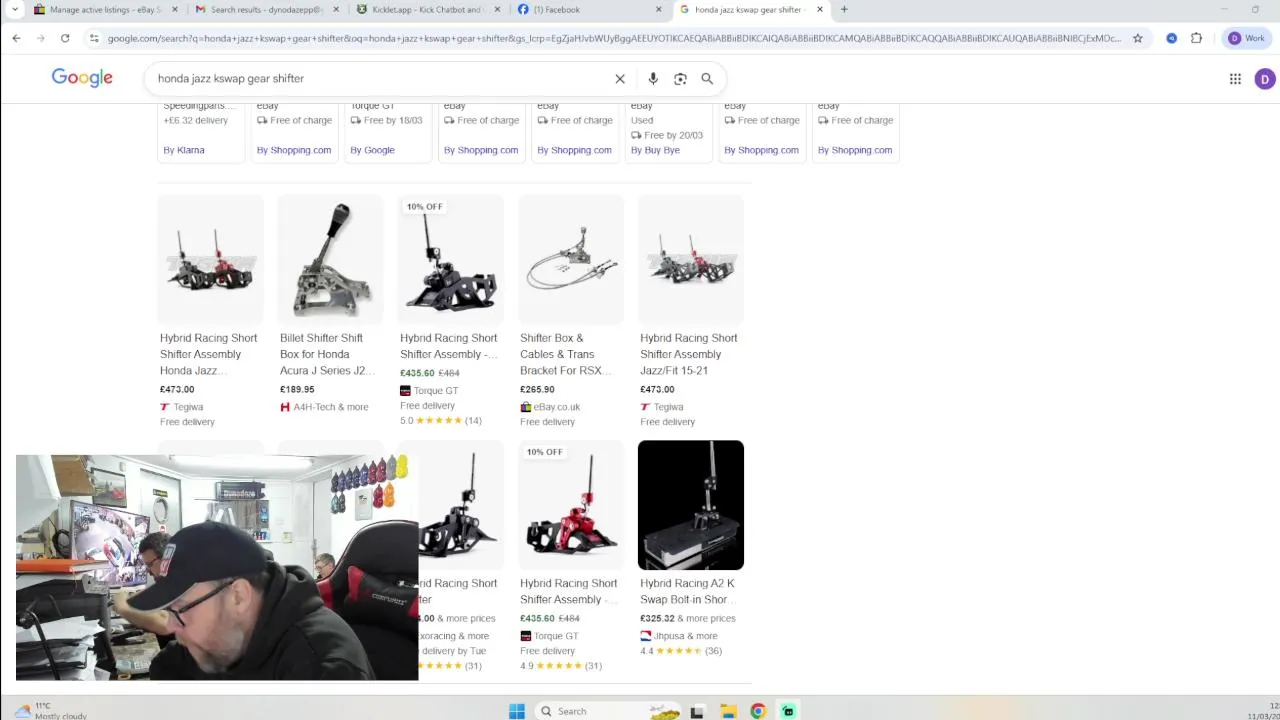Open Hybrid Racing Short Shifter Jazz/Fit 15-21 title
The width and height of the screenshot is (1280, 720).
click(x=689, y=354)
